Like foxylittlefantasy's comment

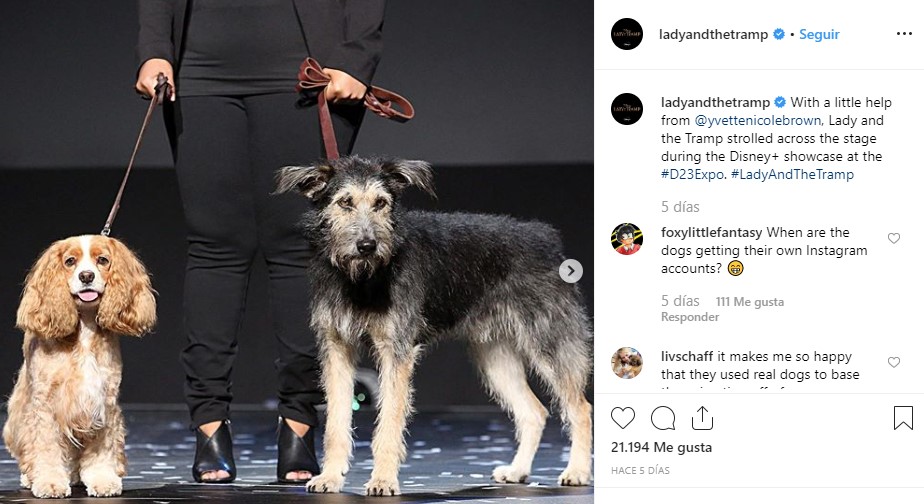point(894,238)
